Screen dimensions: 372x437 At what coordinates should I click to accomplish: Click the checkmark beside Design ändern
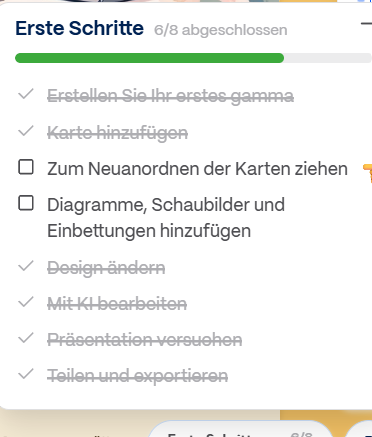(26, 266)
